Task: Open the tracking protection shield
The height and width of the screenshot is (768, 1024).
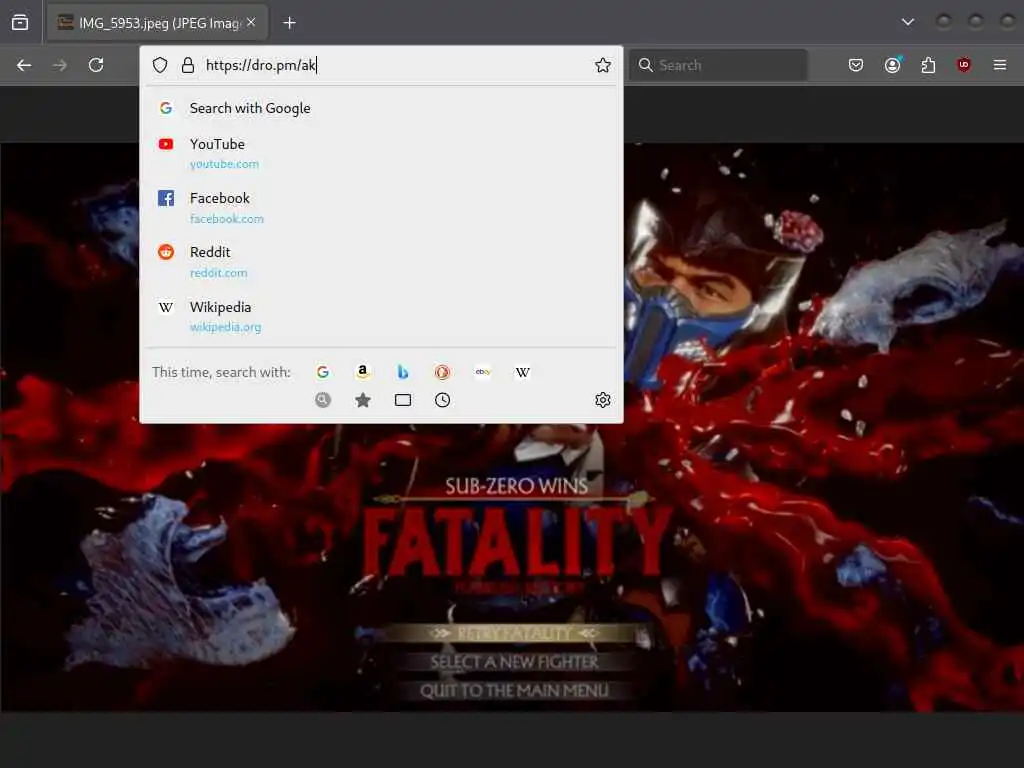Action: 160,65
